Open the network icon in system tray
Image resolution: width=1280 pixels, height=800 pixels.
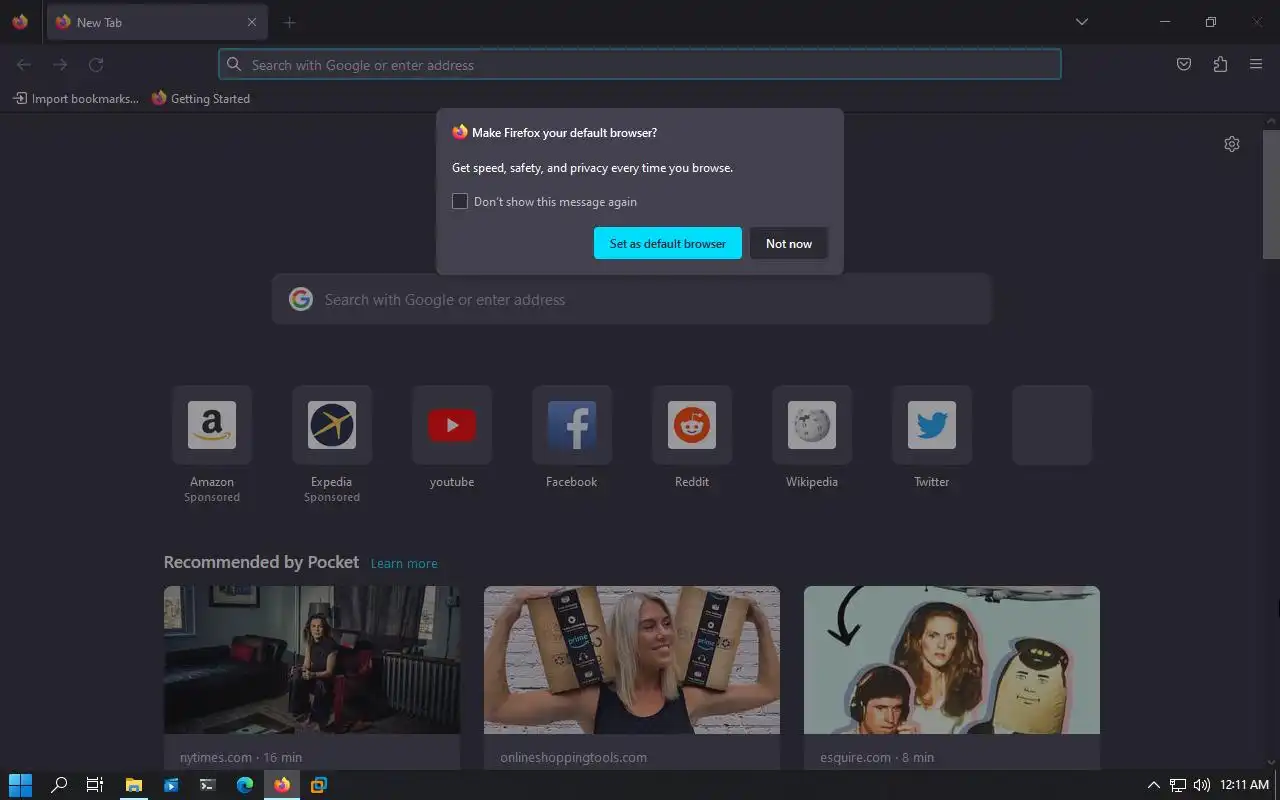[x=1178, y=785]
